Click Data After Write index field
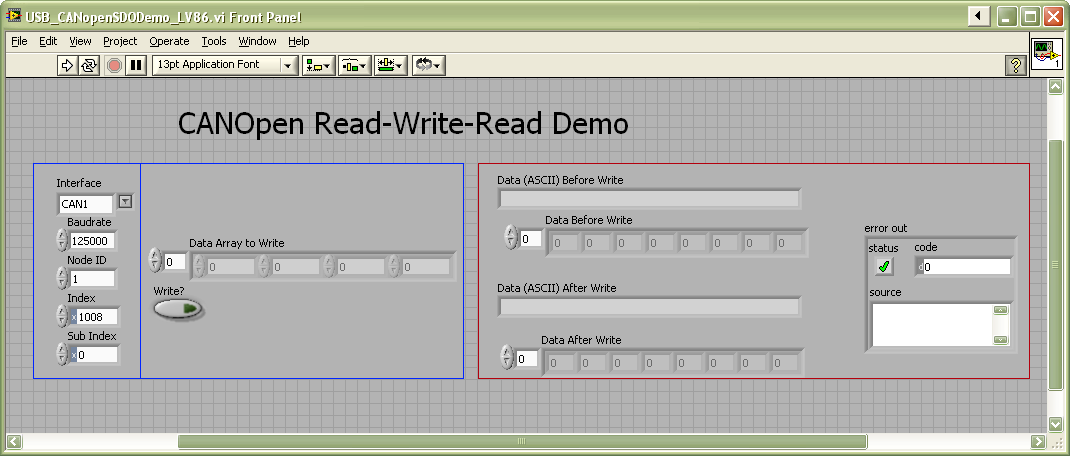 pyautogui.click(x=527, y=359)
